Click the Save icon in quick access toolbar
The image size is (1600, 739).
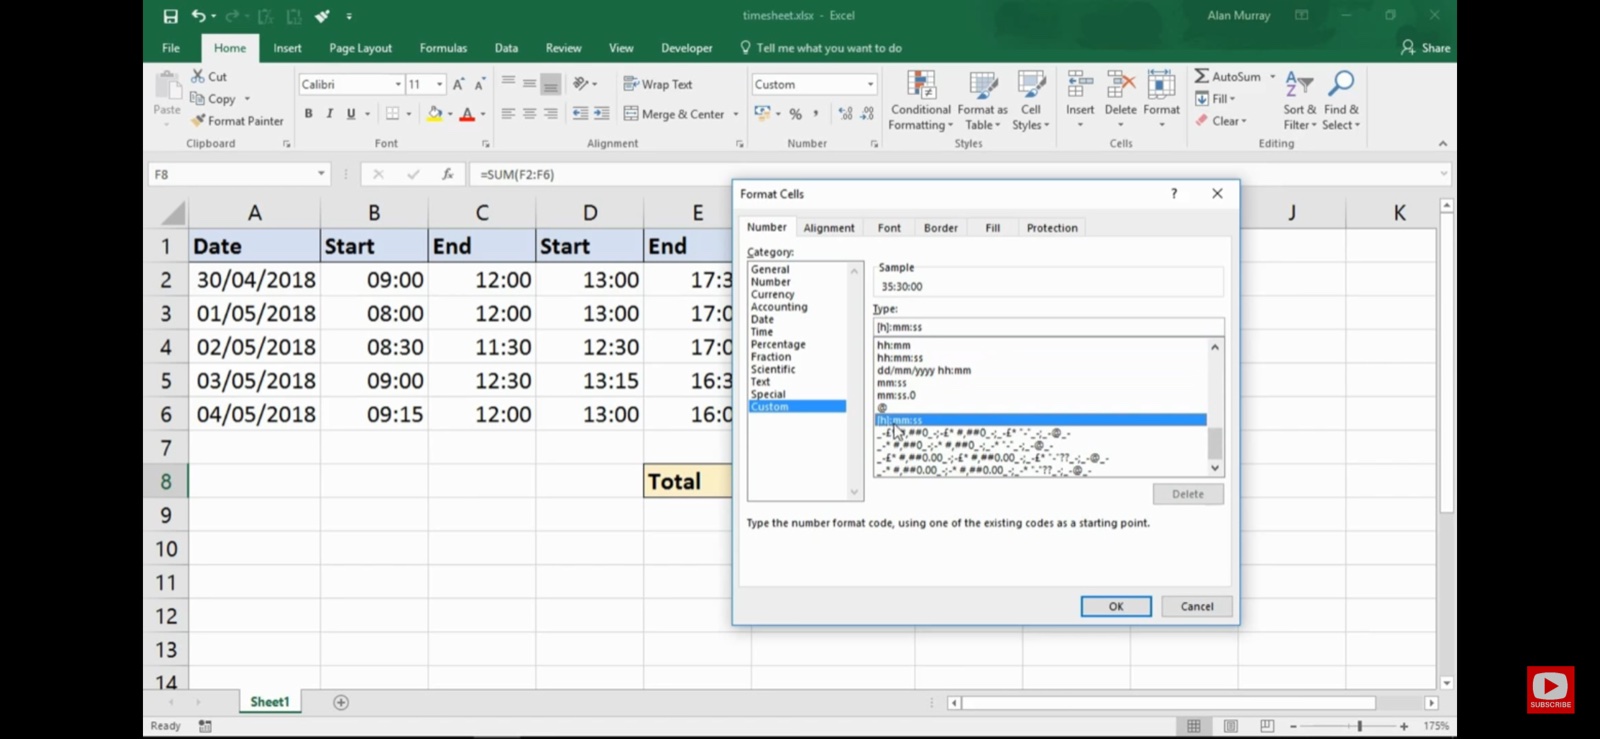pyautogui.click(x=171, y=16)
